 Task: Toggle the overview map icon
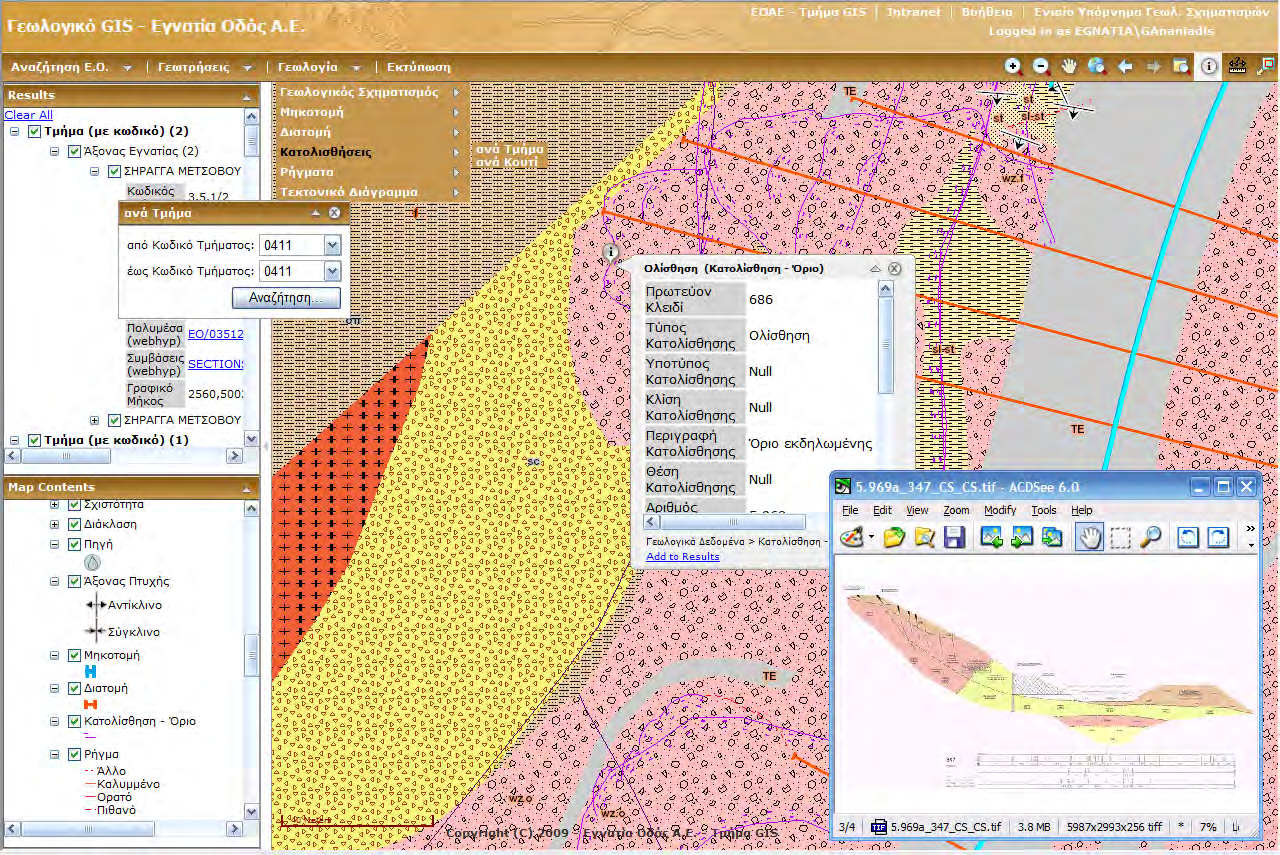point(1265,66)
